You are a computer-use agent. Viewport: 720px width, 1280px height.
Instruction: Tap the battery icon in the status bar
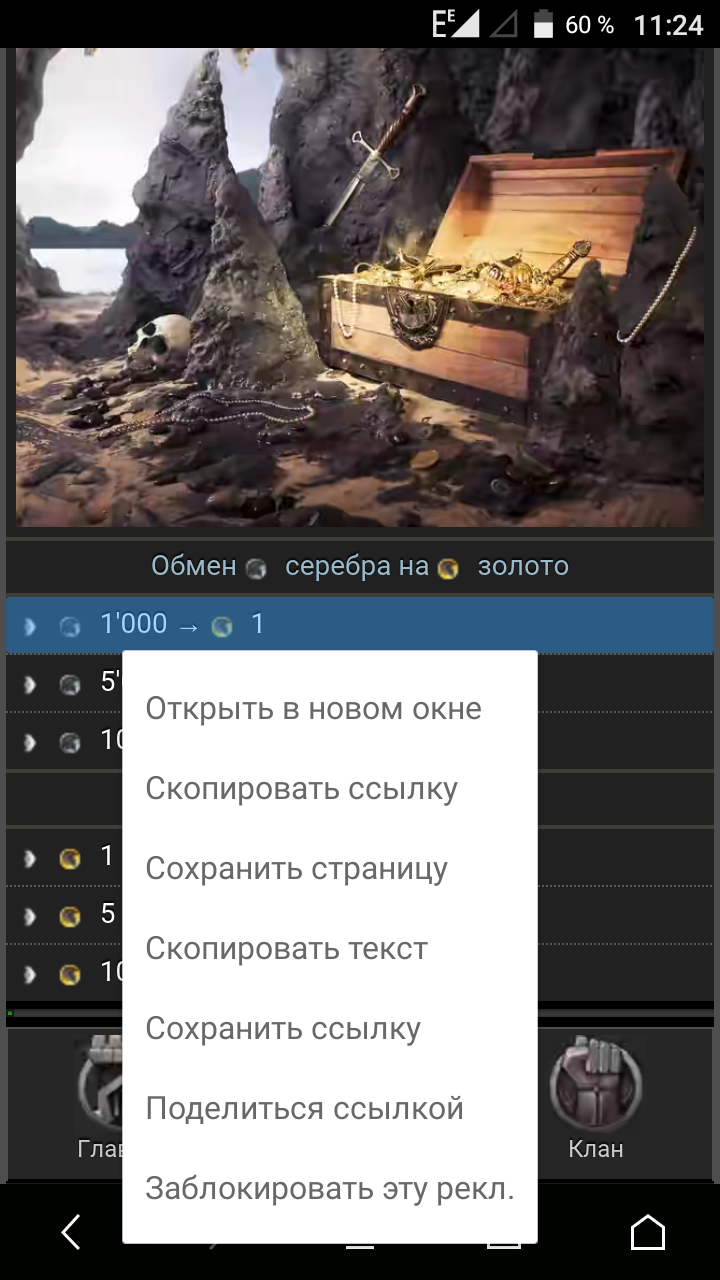[543, 24]
